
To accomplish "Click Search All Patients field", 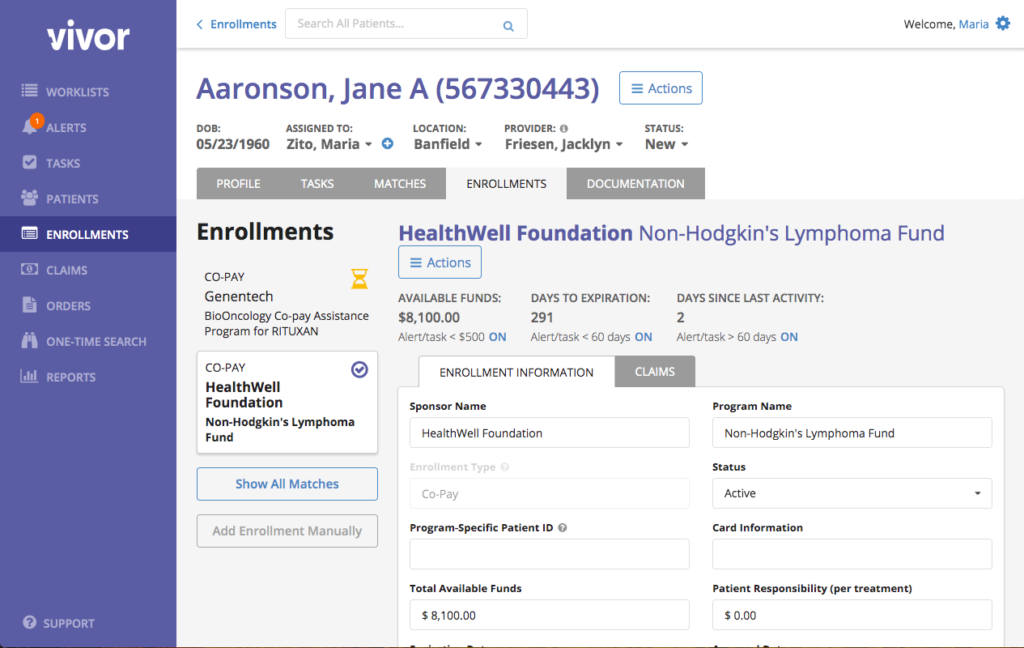I will coord(406,24).
